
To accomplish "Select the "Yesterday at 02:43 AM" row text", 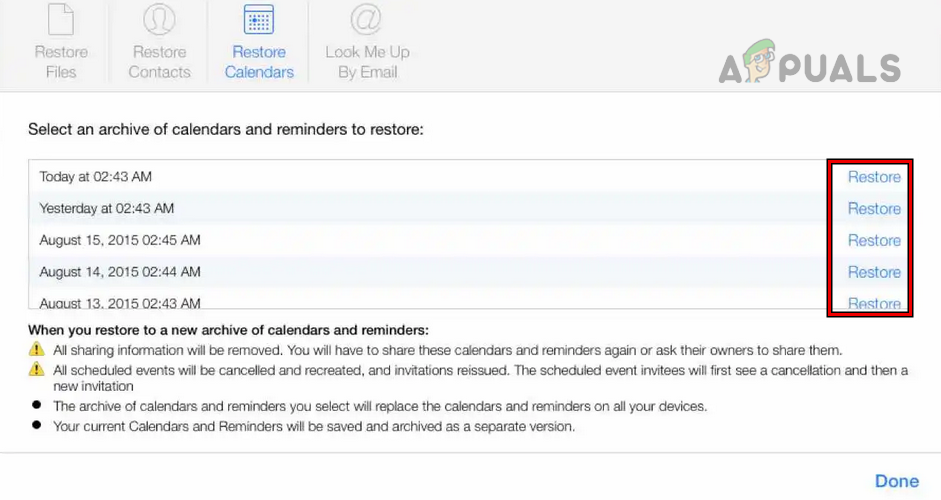I will (107, 209).
